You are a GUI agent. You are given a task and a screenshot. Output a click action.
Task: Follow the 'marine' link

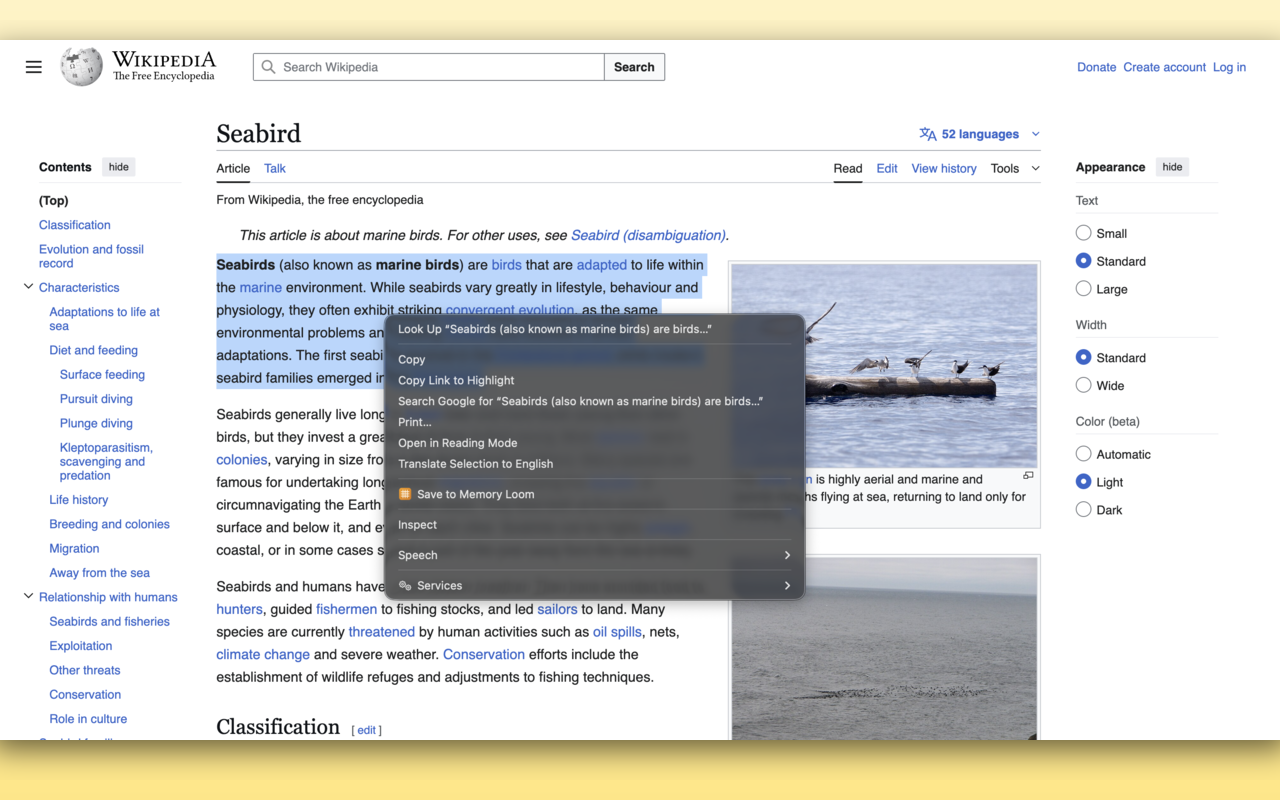click(x=261, y=287)
